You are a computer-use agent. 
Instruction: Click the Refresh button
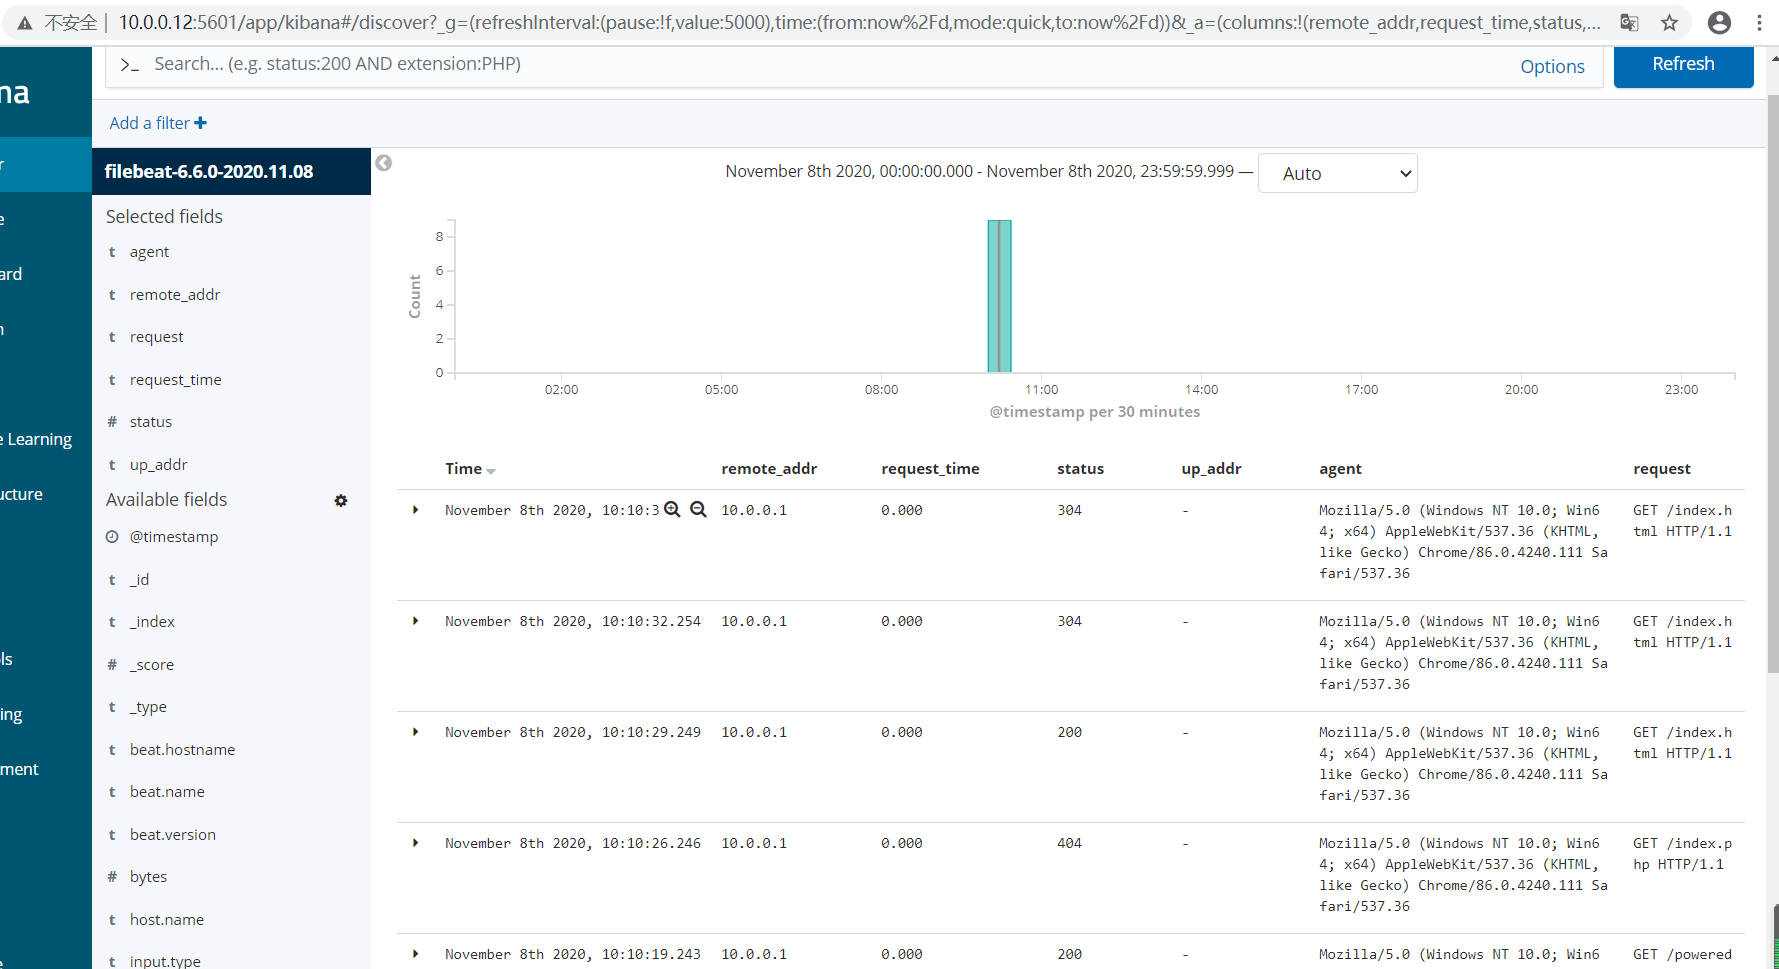[x=1683, y=65]
